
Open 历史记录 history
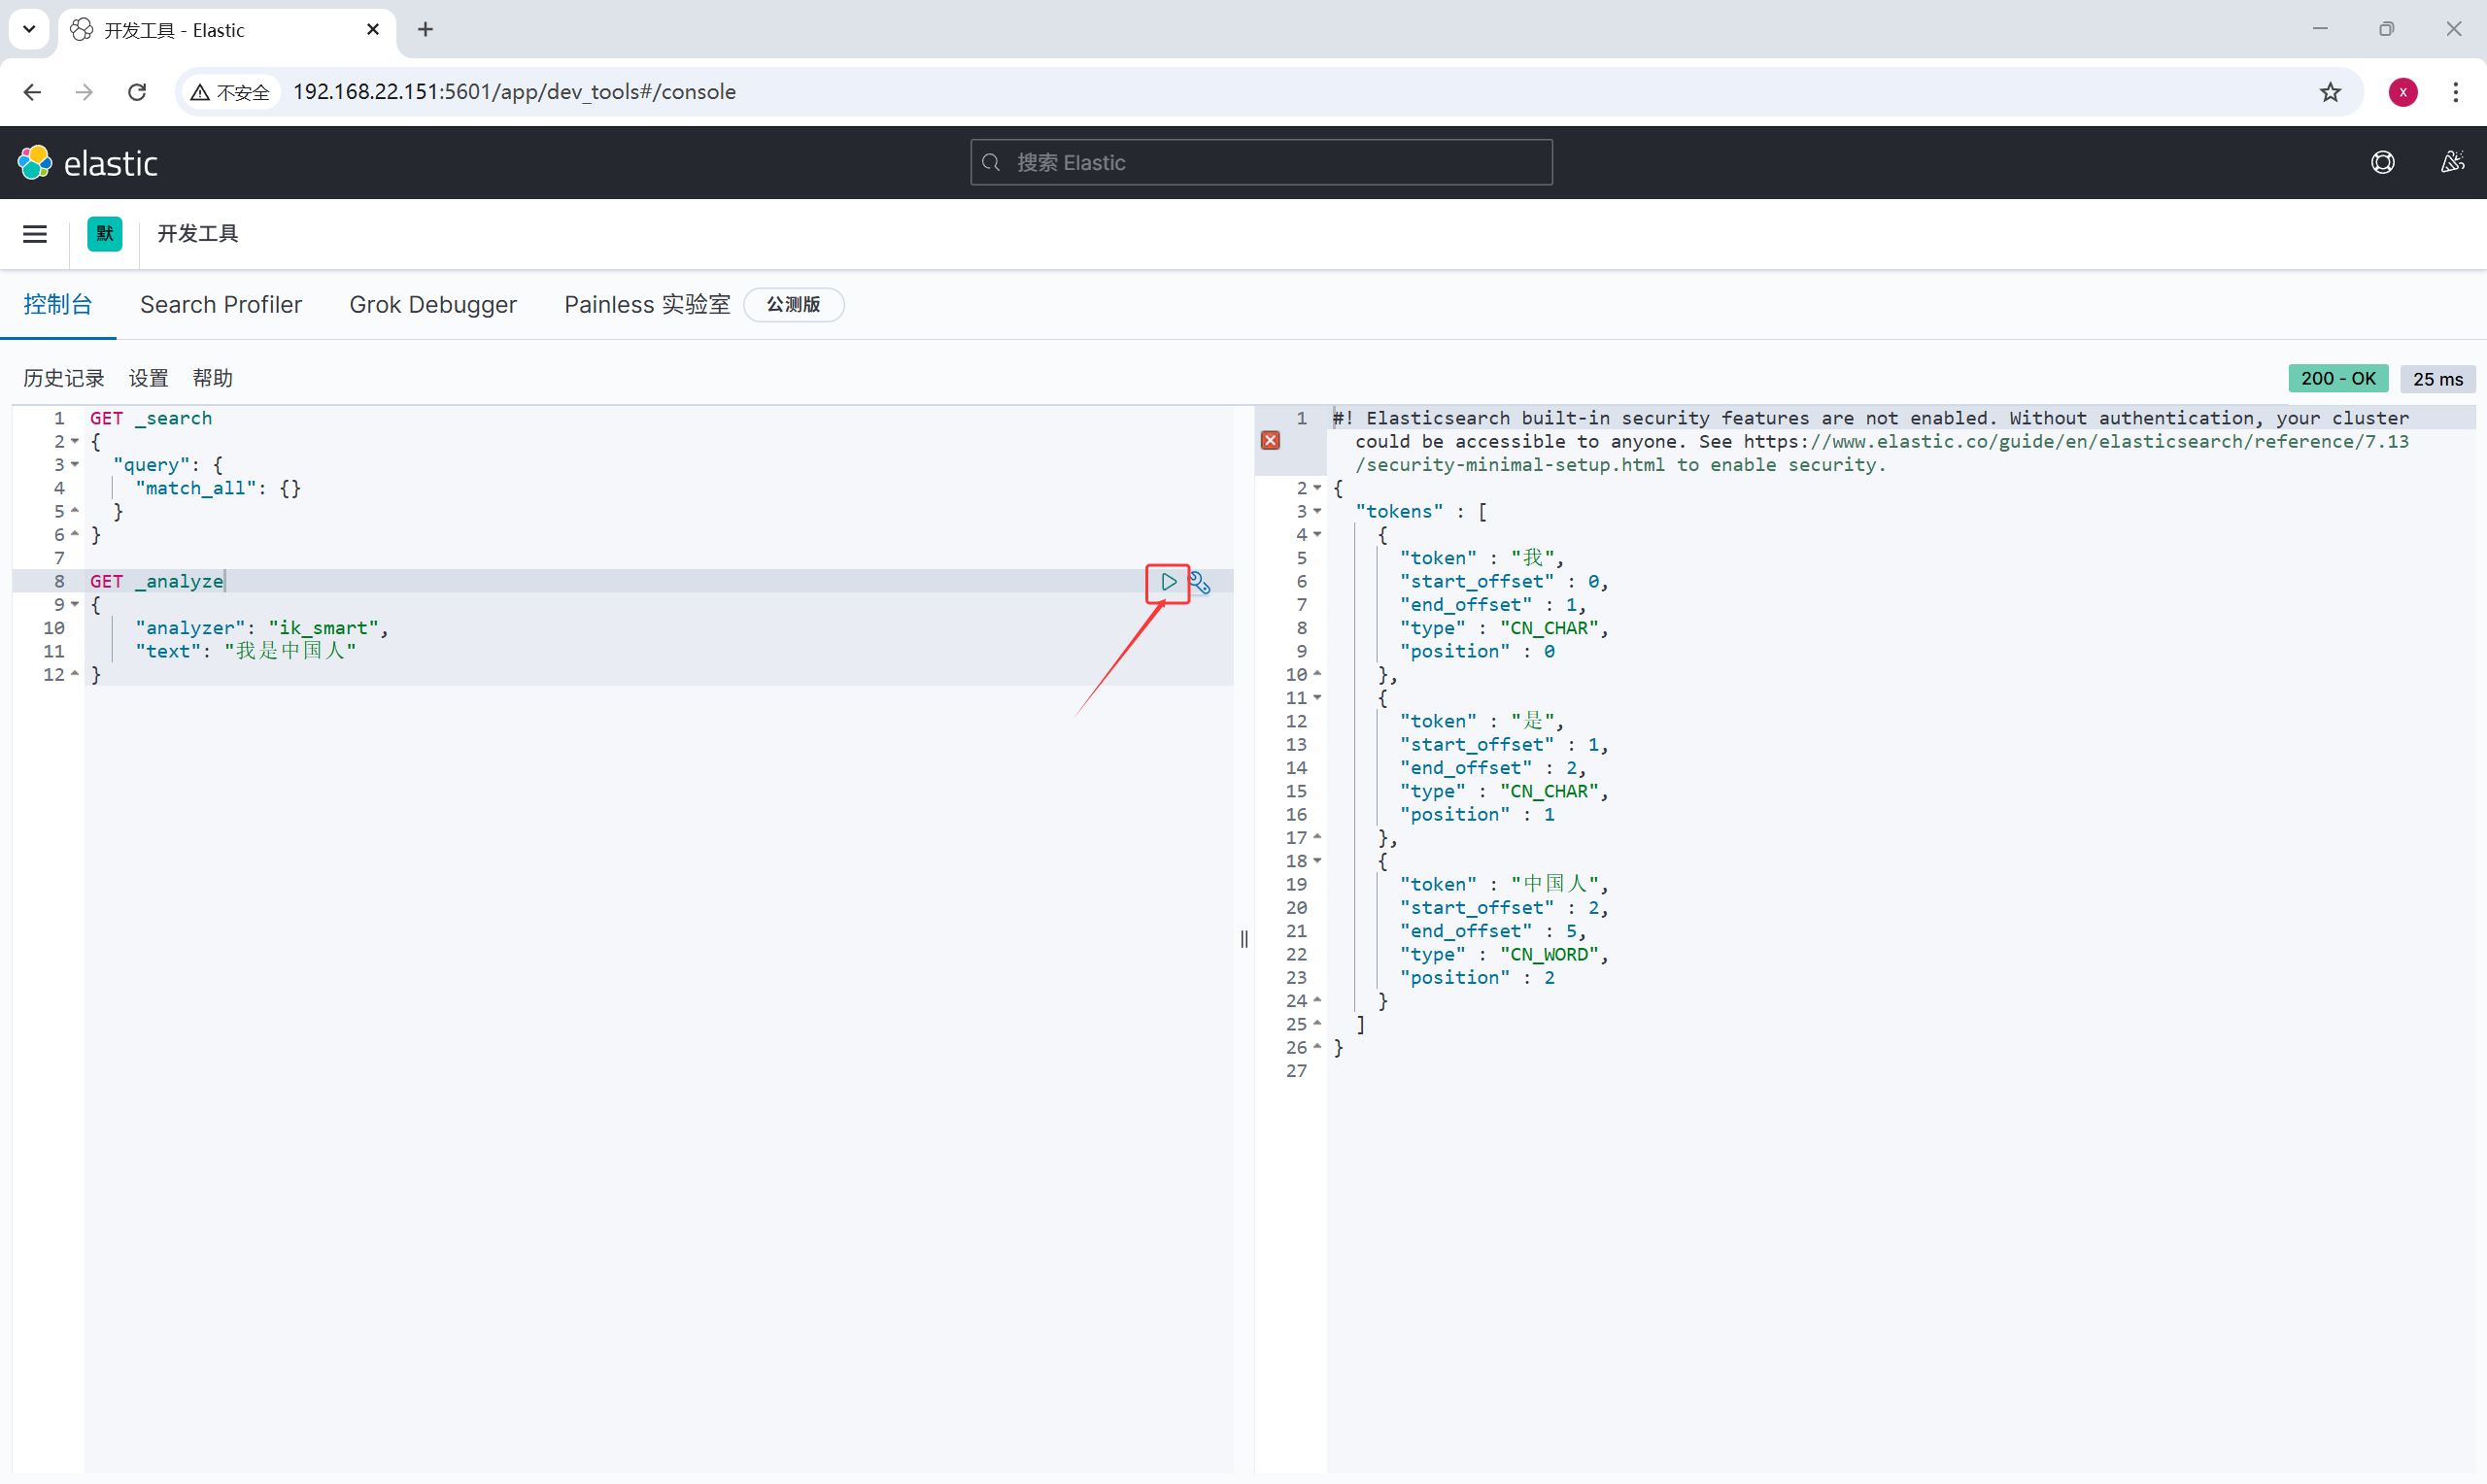(x=64, y=379)
